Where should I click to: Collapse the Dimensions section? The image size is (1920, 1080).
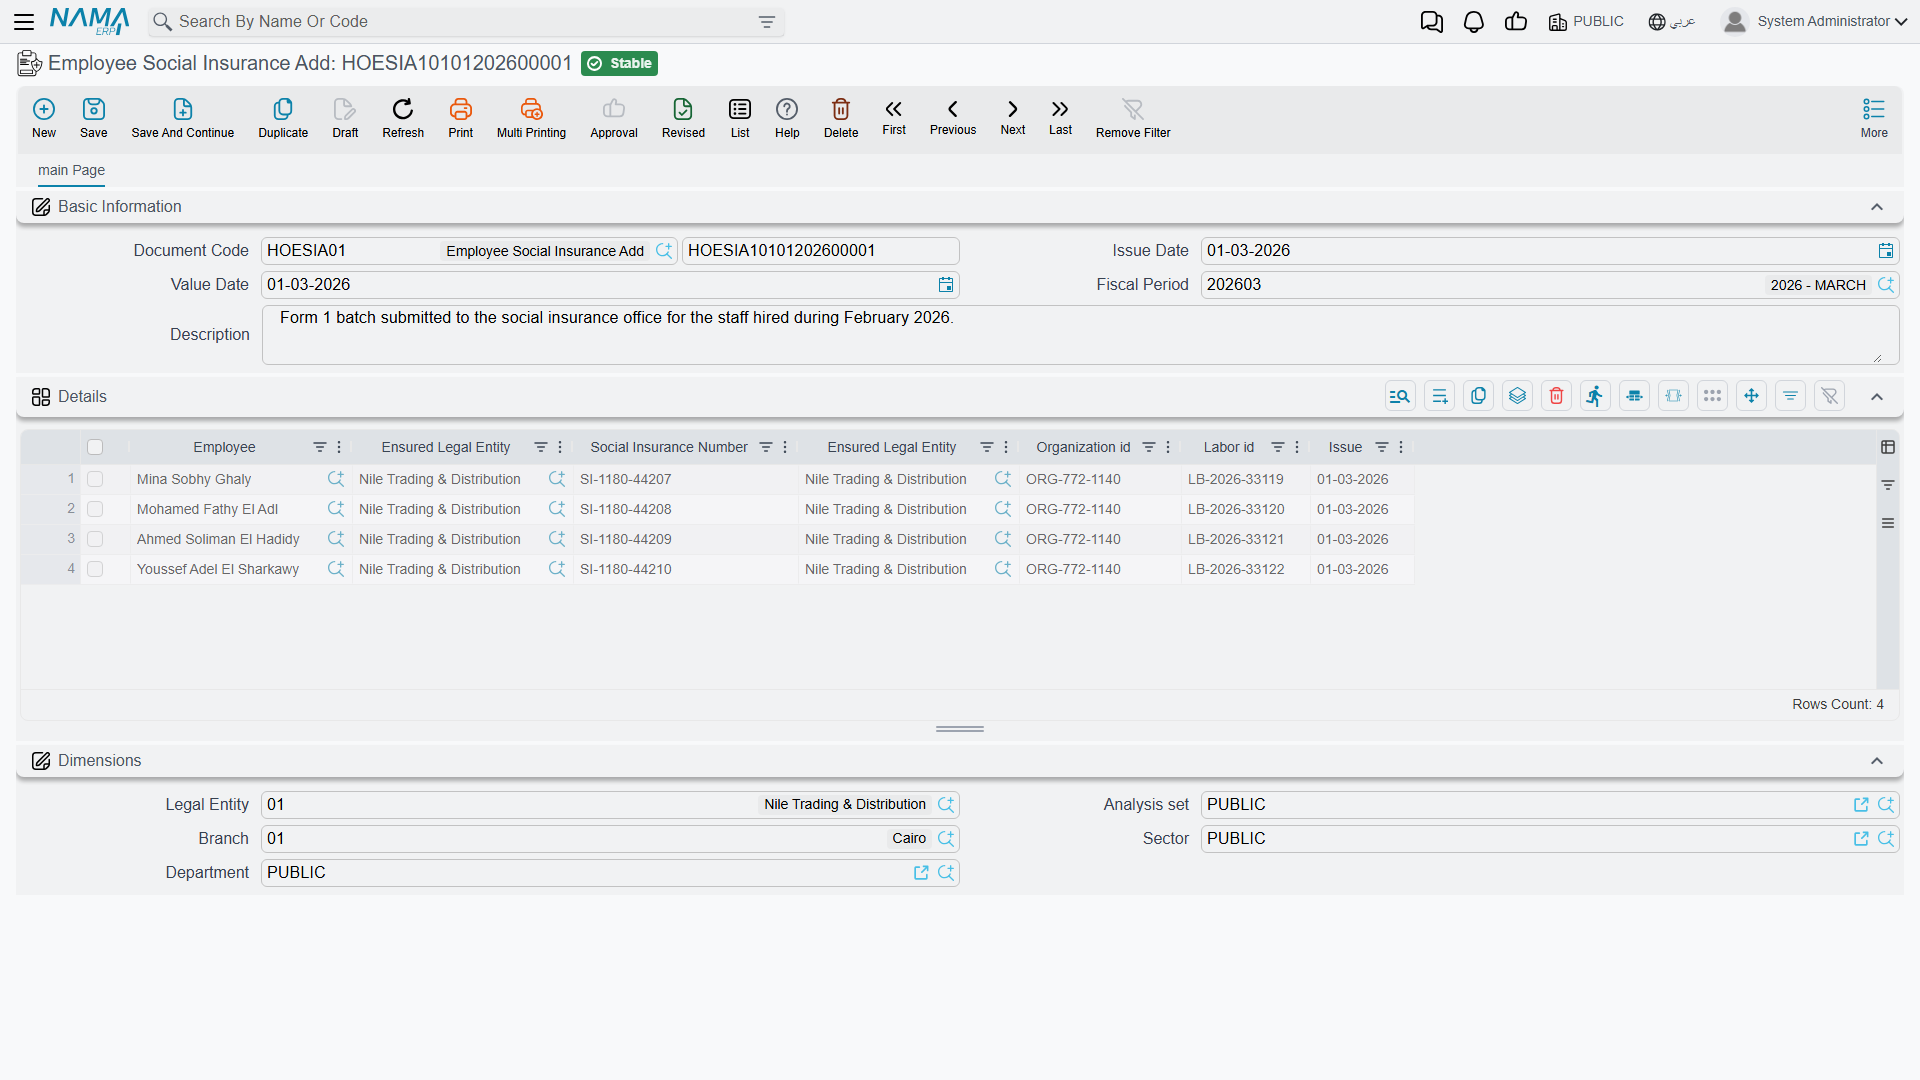click(x=1877, y=761)
